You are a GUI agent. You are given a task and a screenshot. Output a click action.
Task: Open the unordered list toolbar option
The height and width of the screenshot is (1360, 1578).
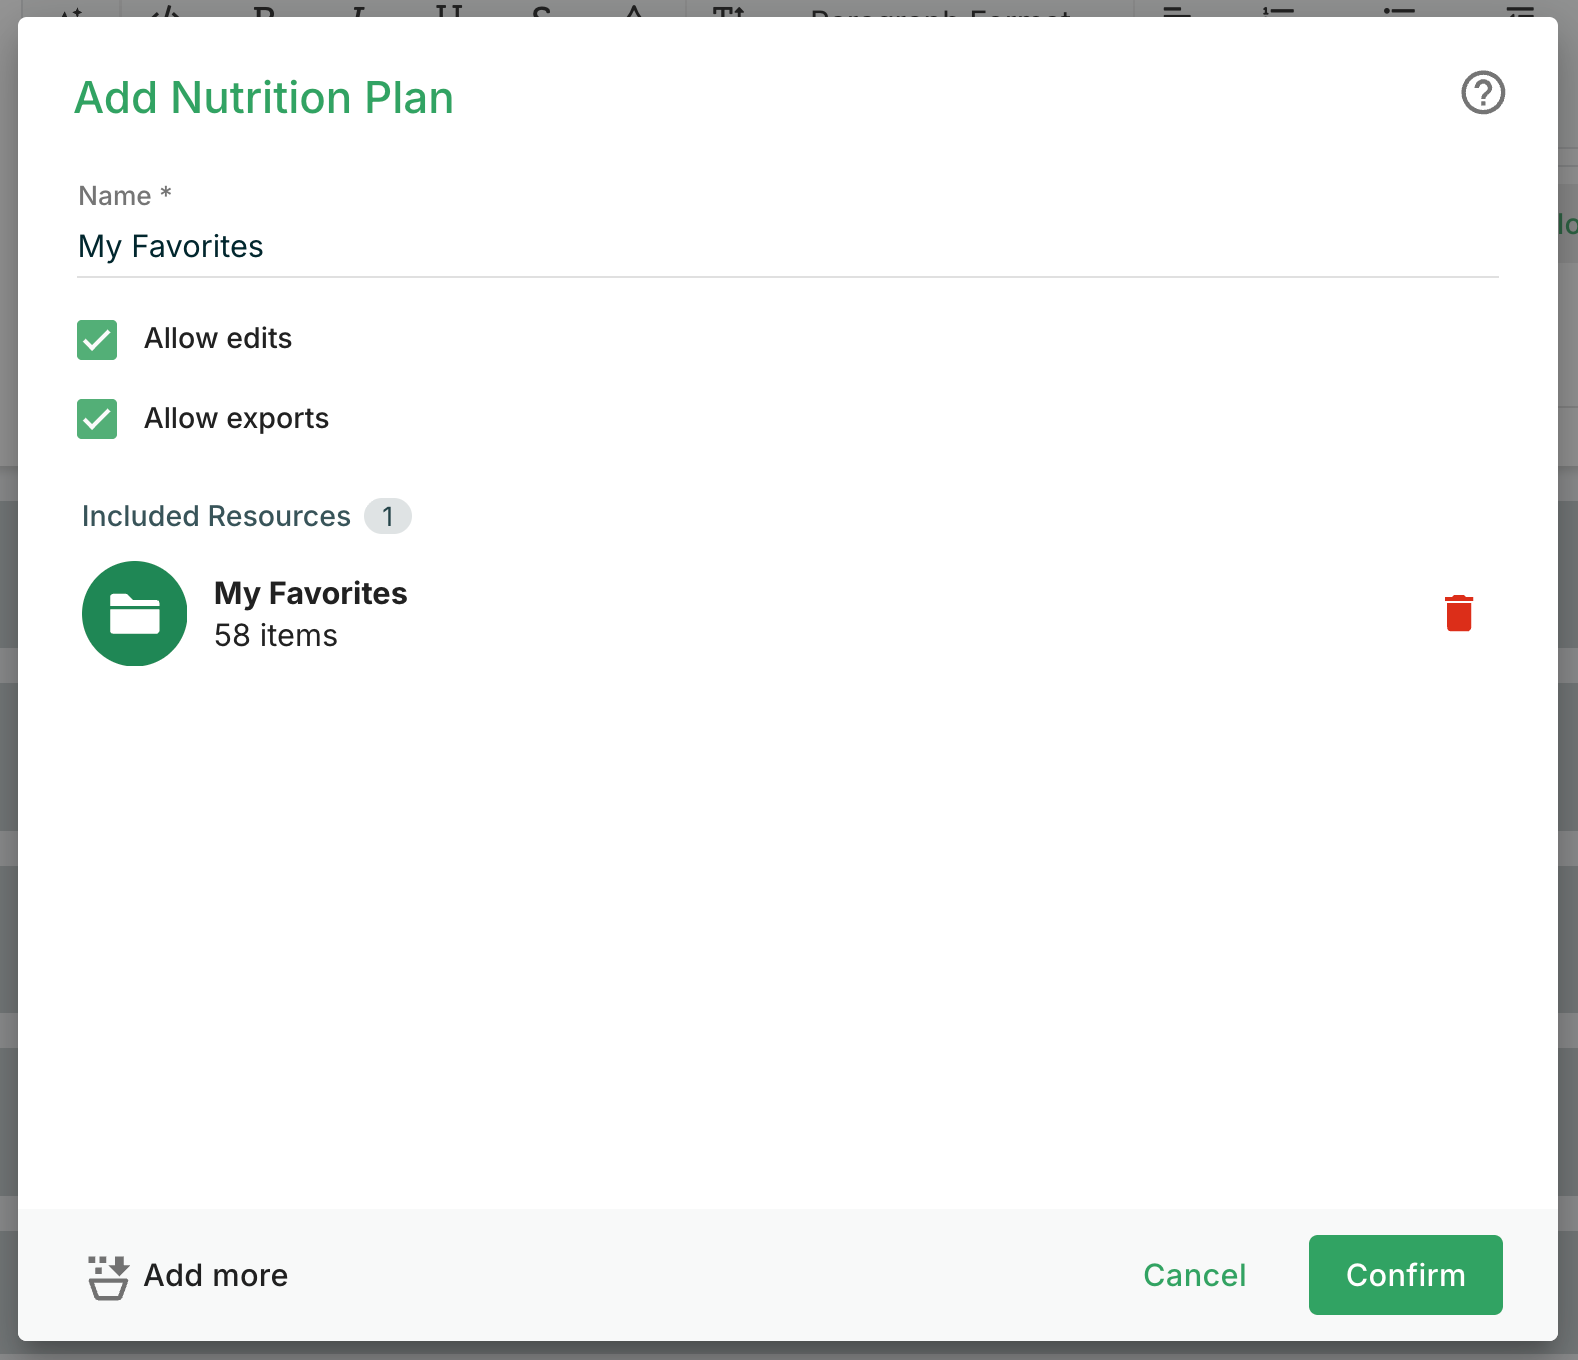point(1399,9)
